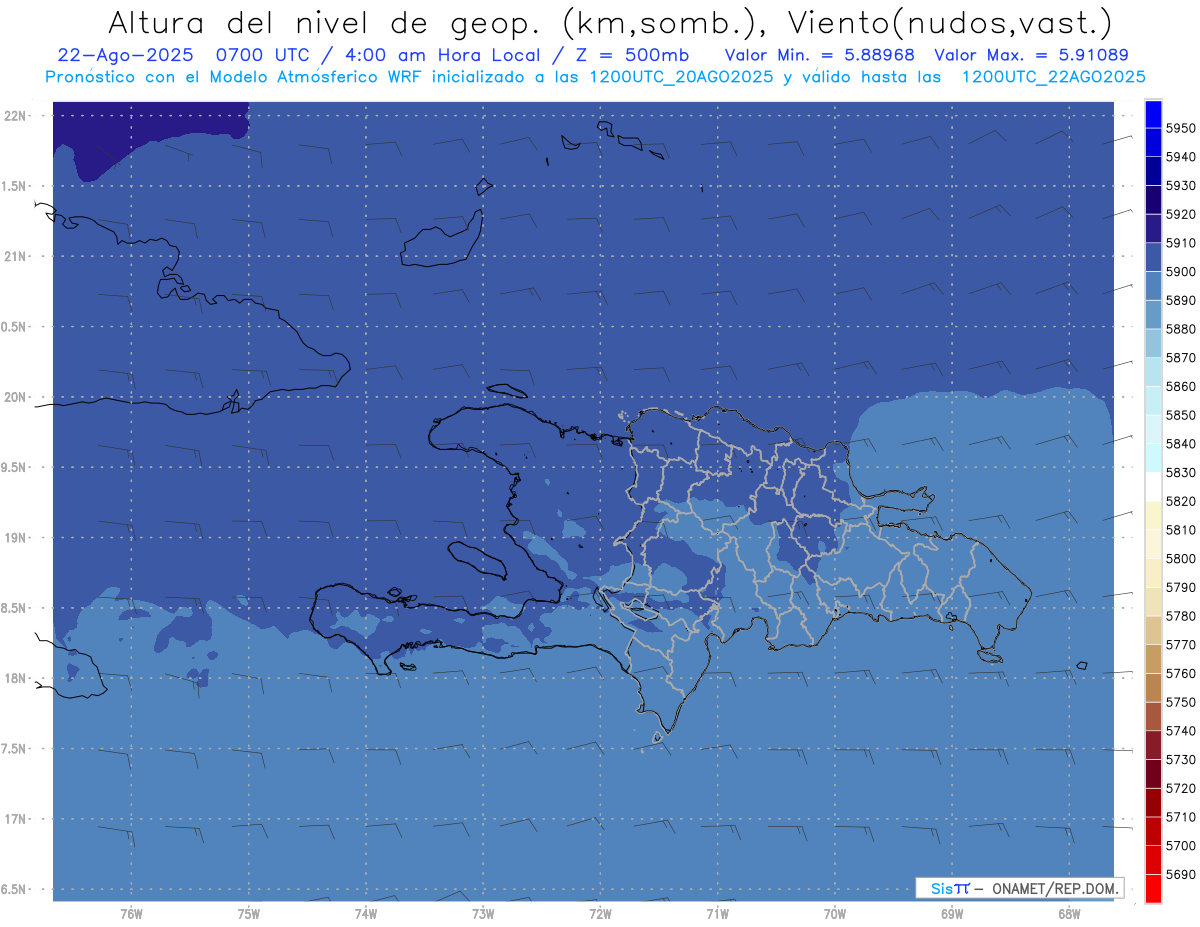Click the '5900' colorbar value
The width and height of the screenshot is (1200, 927).
coord(1180,271)
